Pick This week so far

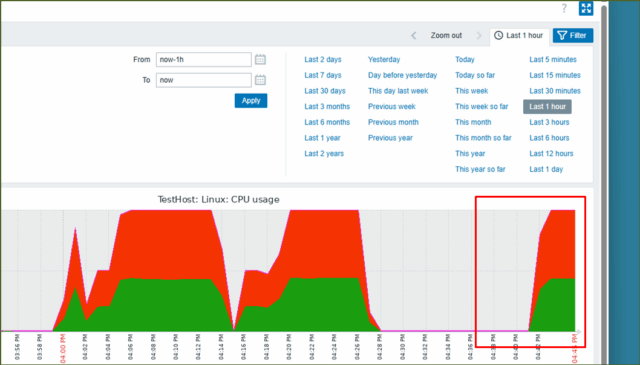[x=482, y=107]
